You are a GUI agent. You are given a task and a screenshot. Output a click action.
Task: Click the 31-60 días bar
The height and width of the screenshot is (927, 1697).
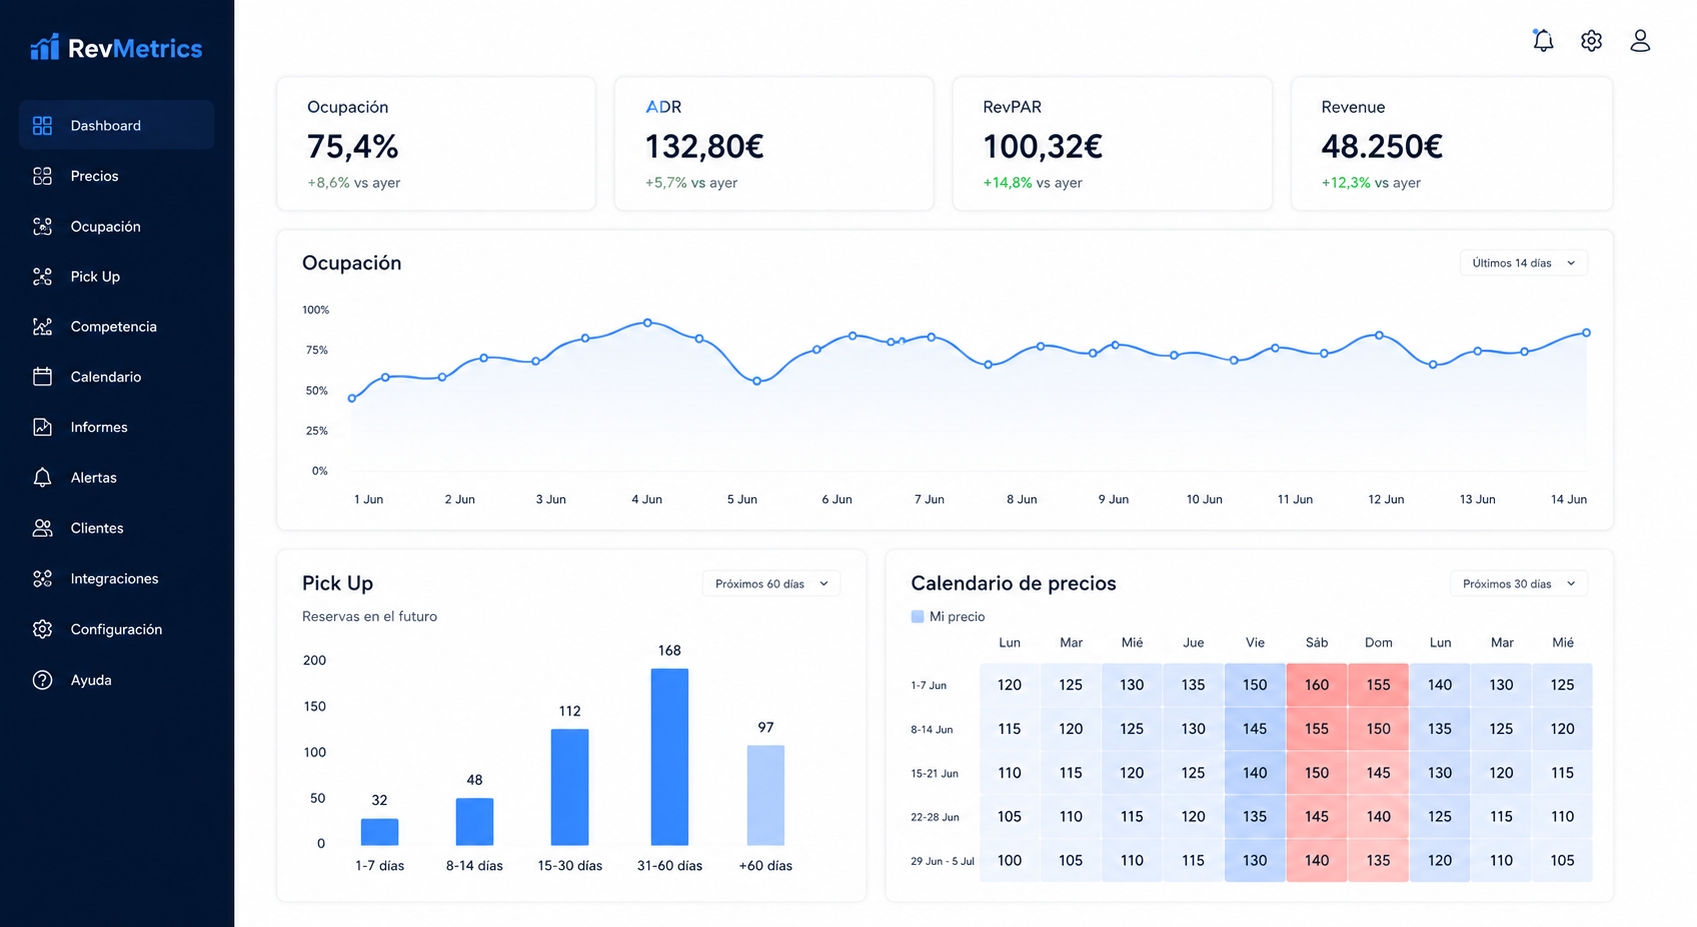click(x=670, y=757)
